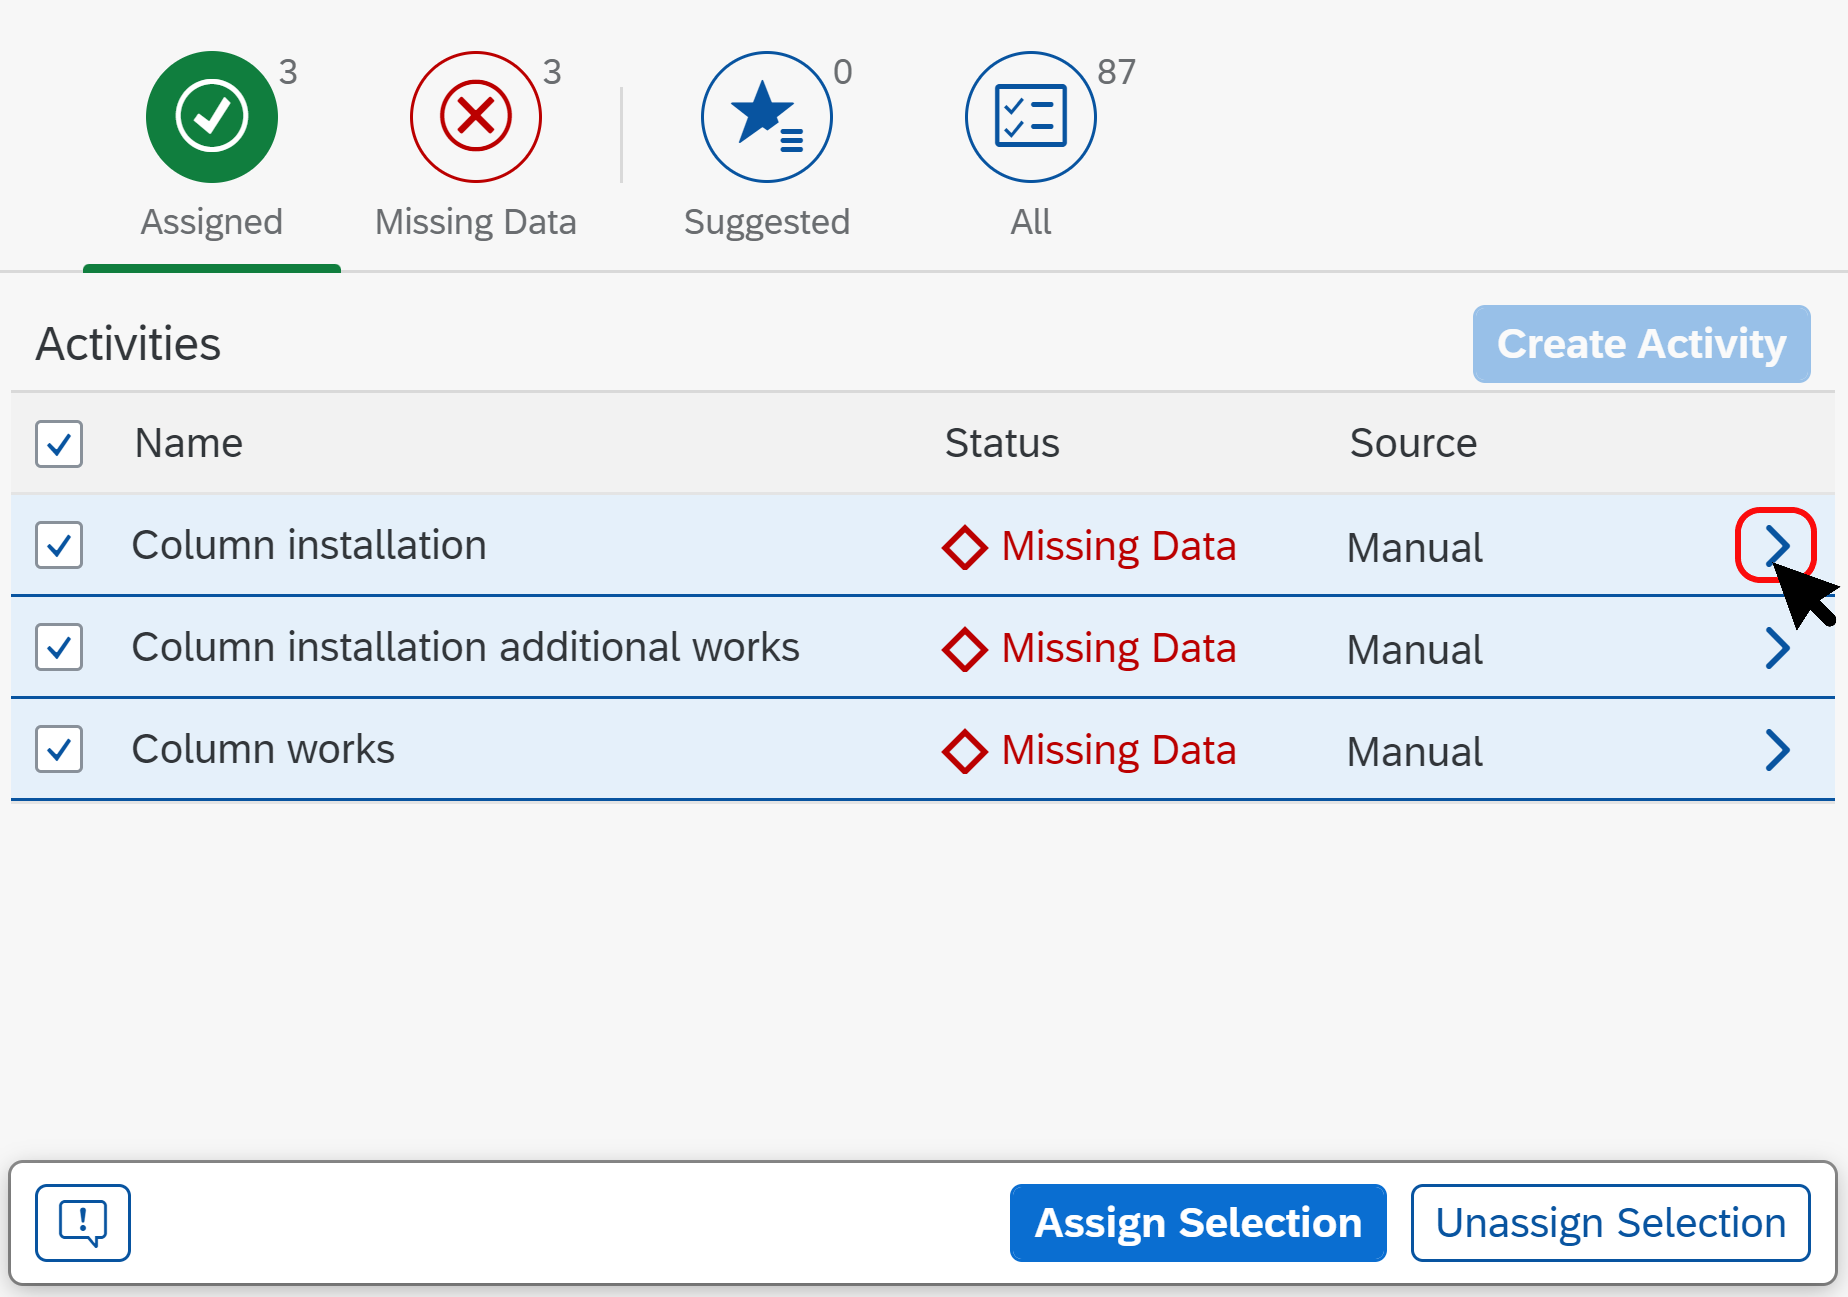The image size is (1848, 1297).
Task: Click 'Manual' source in Column works row
Action: pyautogui.click(x=1414, y=752)
